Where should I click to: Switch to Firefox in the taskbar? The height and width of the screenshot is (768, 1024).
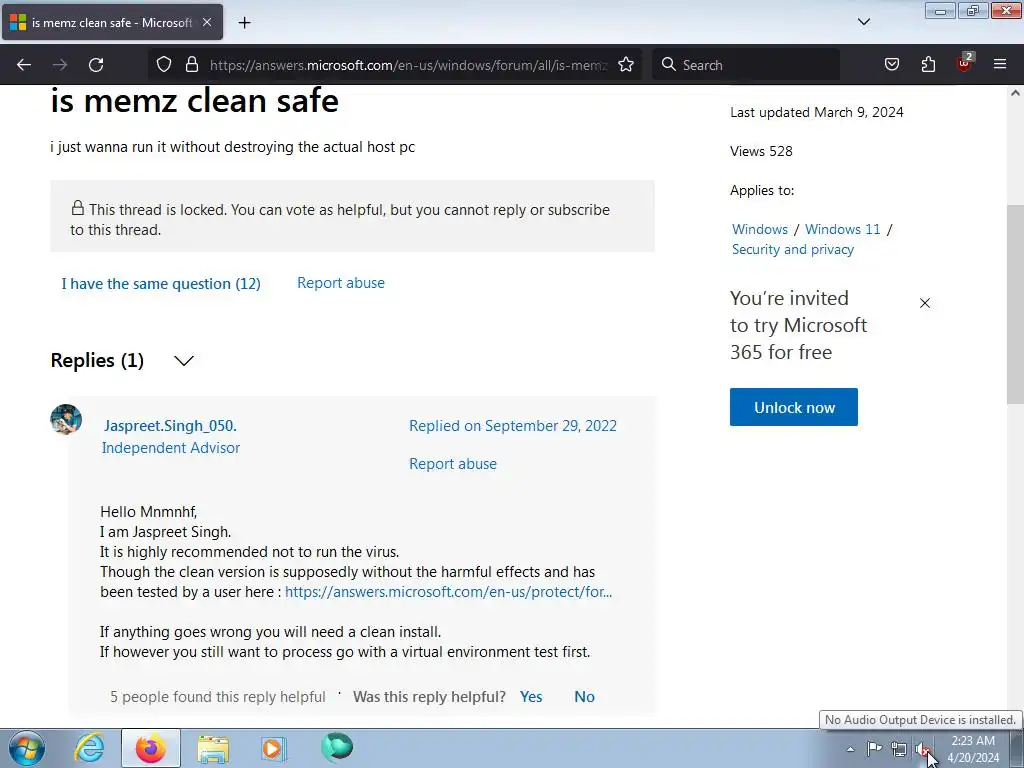tap(150, 748)
